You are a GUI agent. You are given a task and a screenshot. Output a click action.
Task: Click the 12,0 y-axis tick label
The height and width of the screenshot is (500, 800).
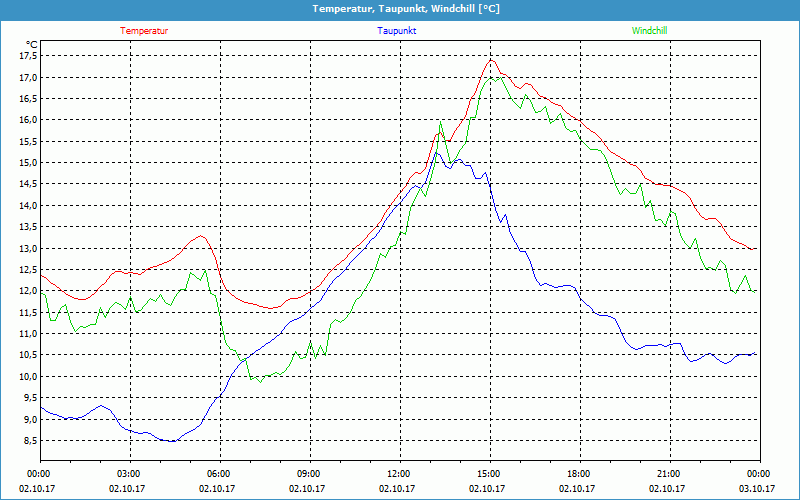click(28, 291)
